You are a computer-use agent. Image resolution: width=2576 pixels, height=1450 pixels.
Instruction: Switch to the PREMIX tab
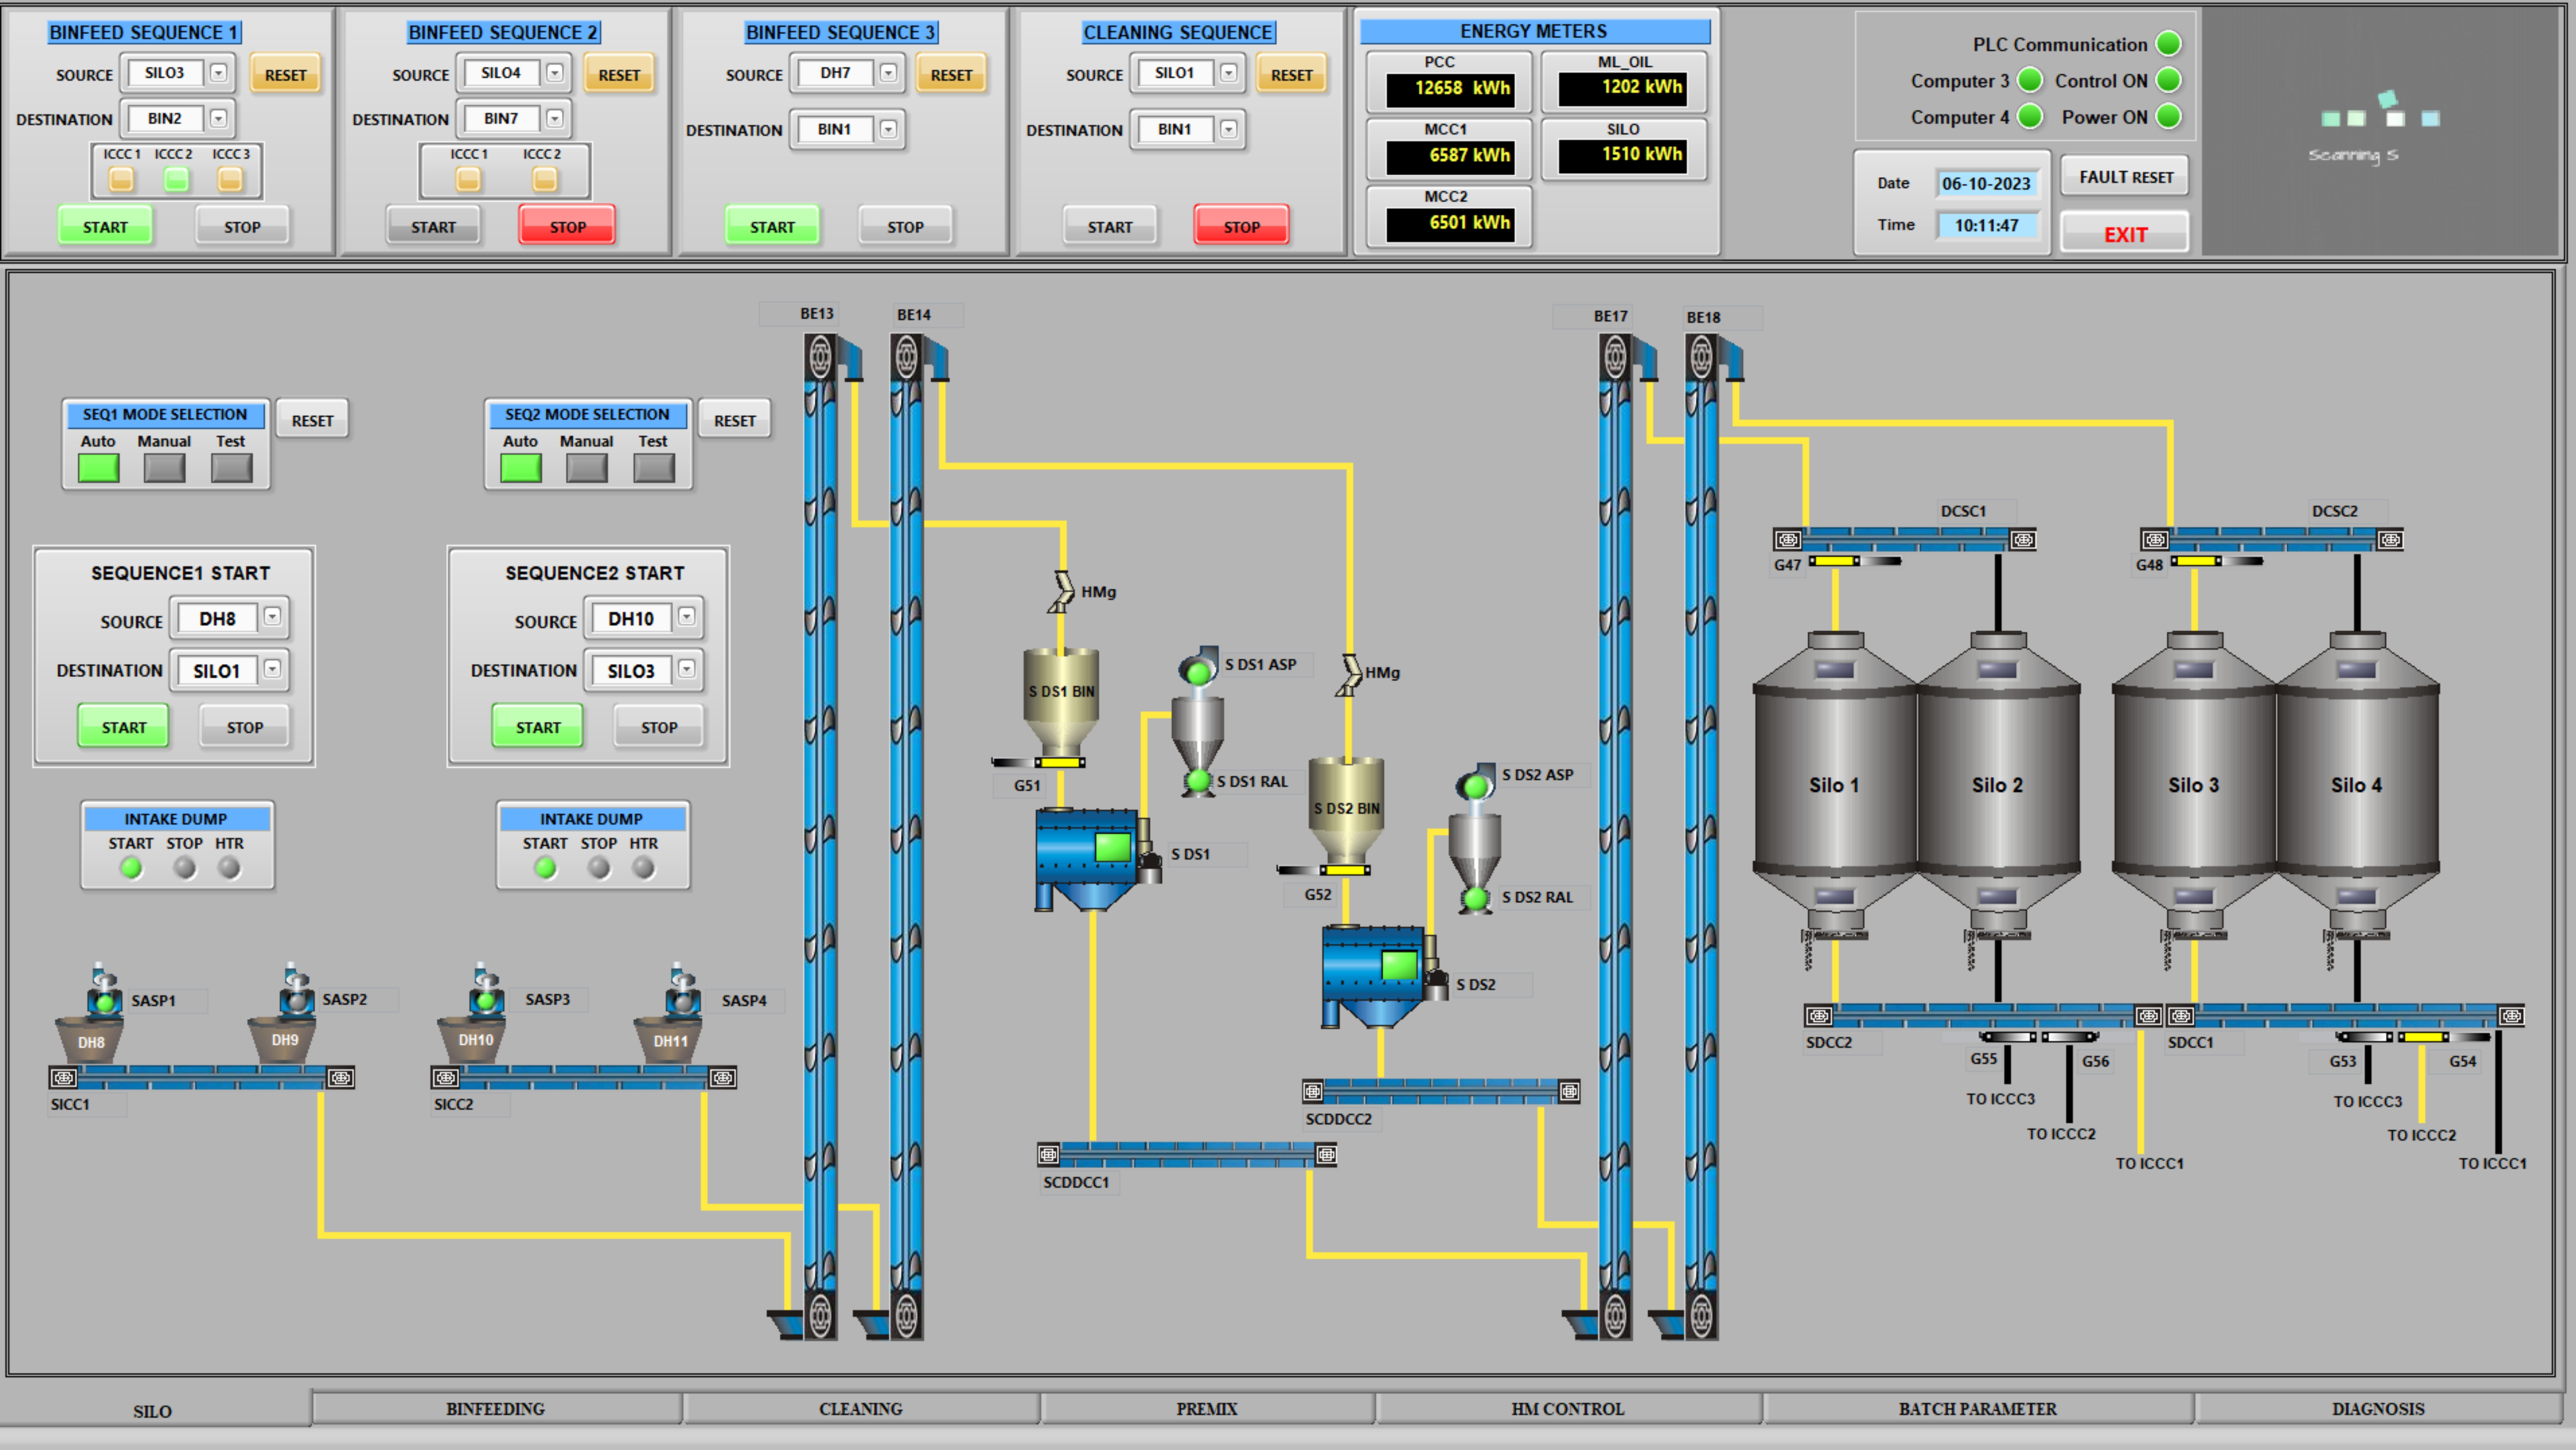tap(1207, 1409)
